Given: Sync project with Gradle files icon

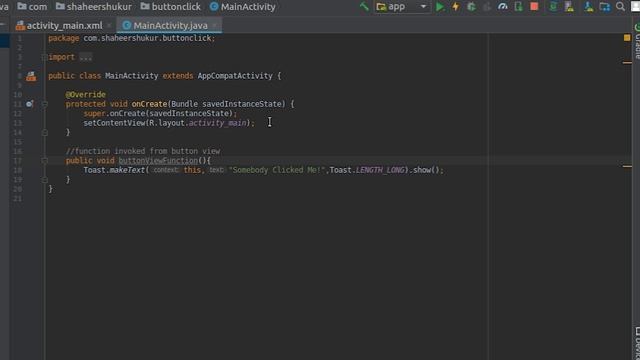Looking at the screenshot, I should (553, 7).
